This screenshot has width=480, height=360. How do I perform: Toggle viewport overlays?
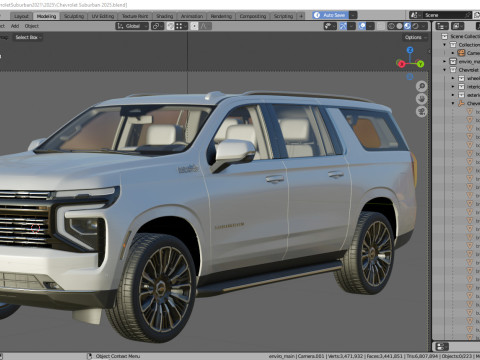tap(362, 26)
